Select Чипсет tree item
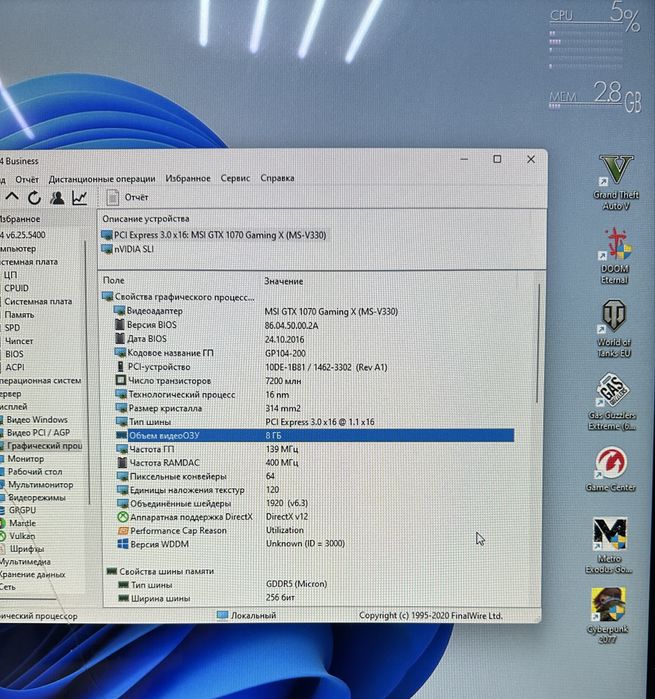Image resolution: width=655 pixels, height=699 pixels. pyautogui.click(x=19, y=341)
